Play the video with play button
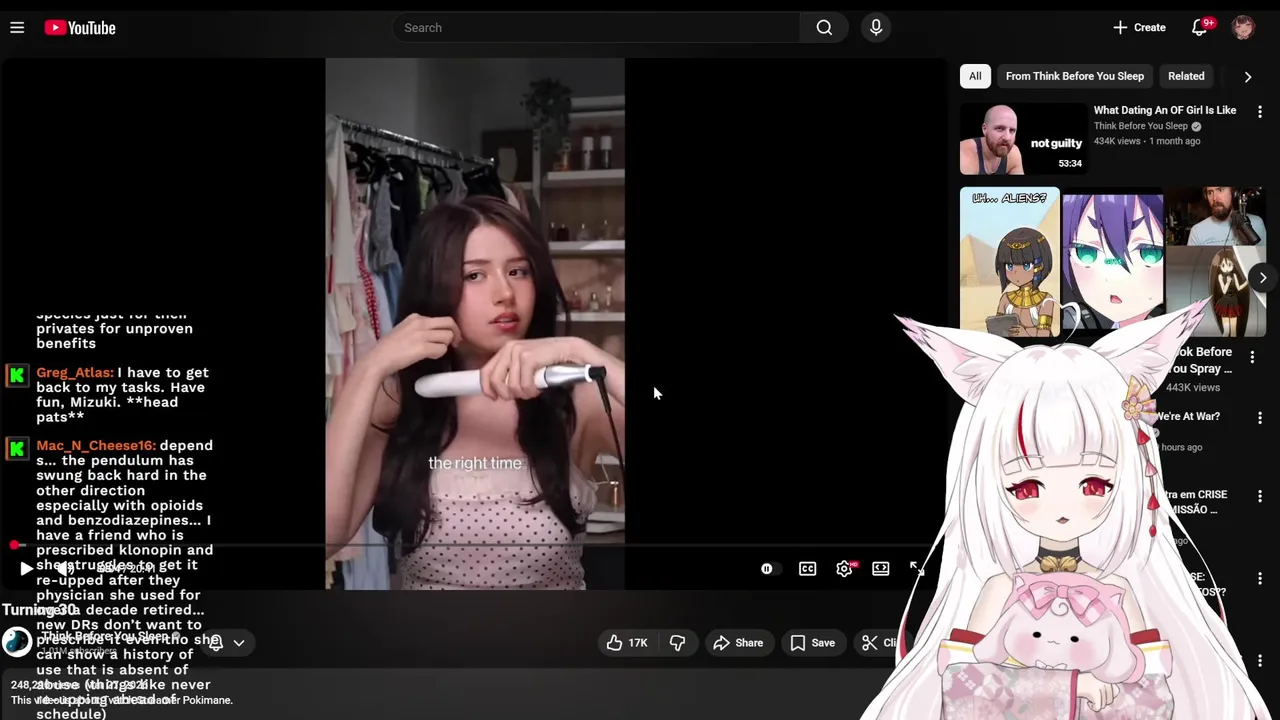This screenshot has width=1280, height=720. 26,569
